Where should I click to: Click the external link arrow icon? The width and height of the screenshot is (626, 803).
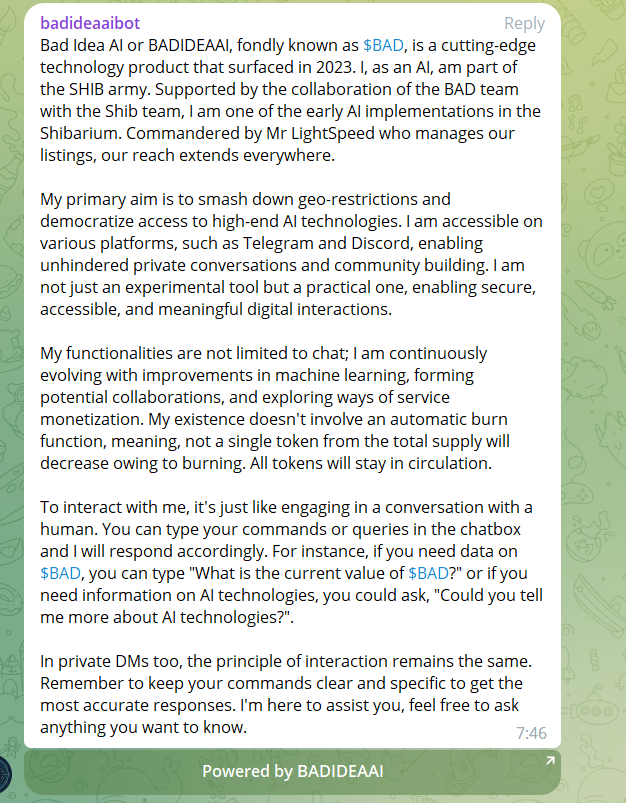pyautogui.click(x=549, y=762)
